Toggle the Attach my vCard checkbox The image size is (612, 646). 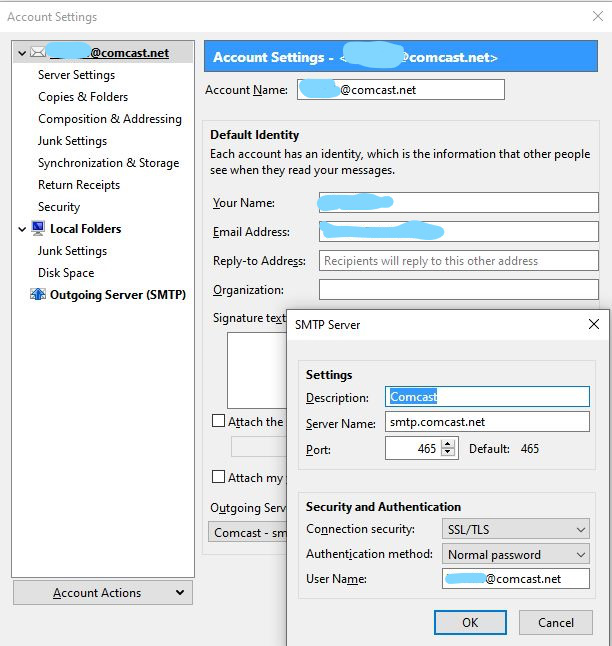[218, 477]
